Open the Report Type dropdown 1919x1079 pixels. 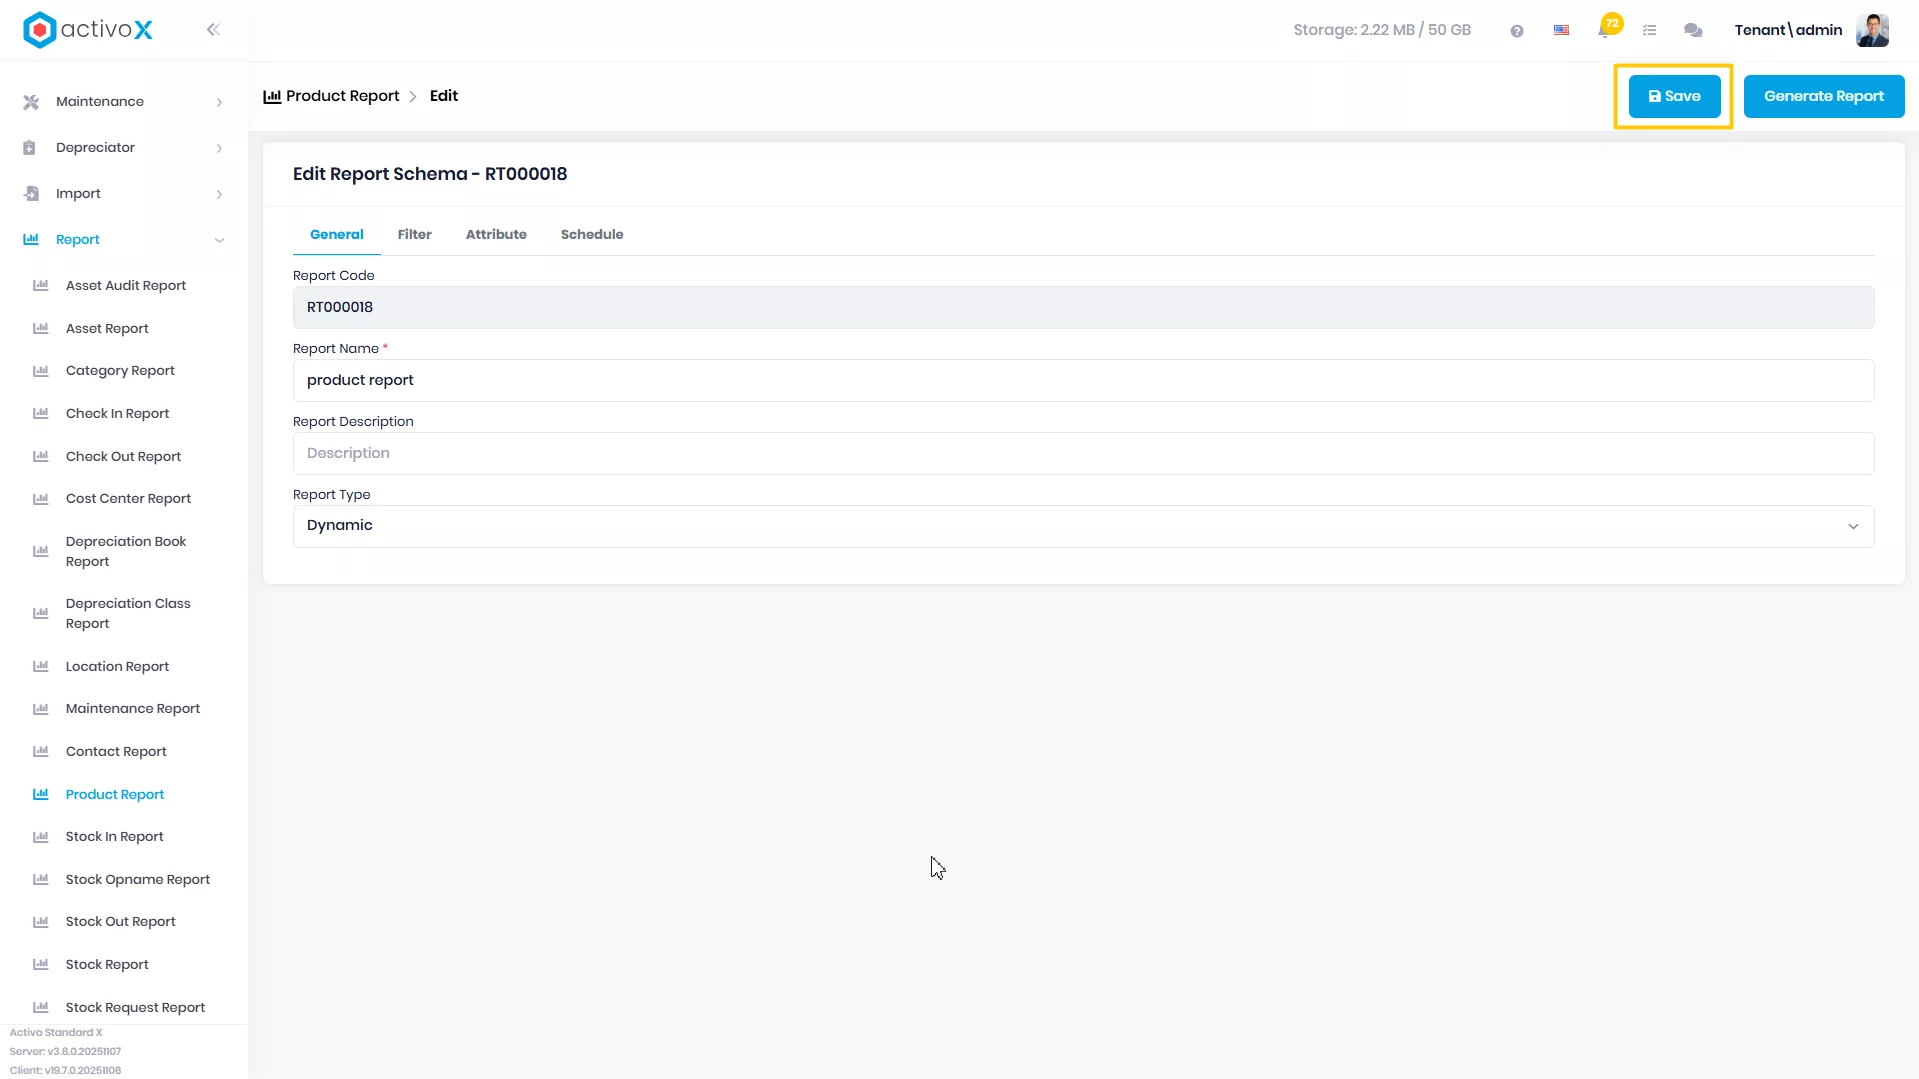[1083, 526]
